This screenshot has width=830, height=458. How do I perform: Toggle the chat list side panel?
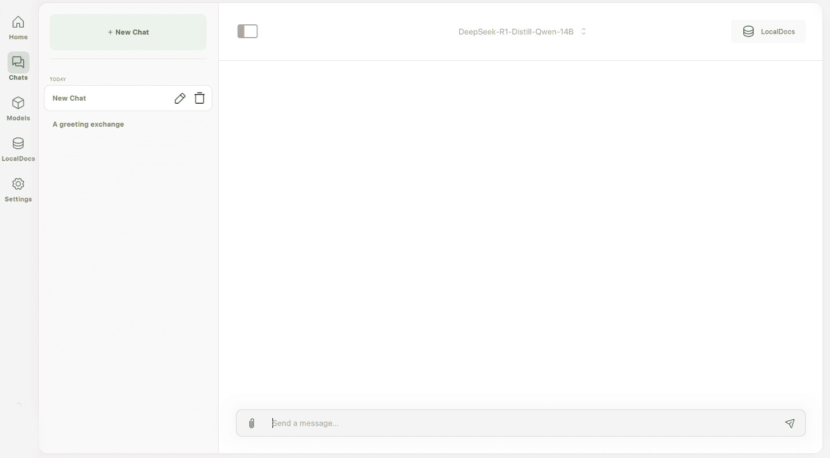(x=248, y=31)
